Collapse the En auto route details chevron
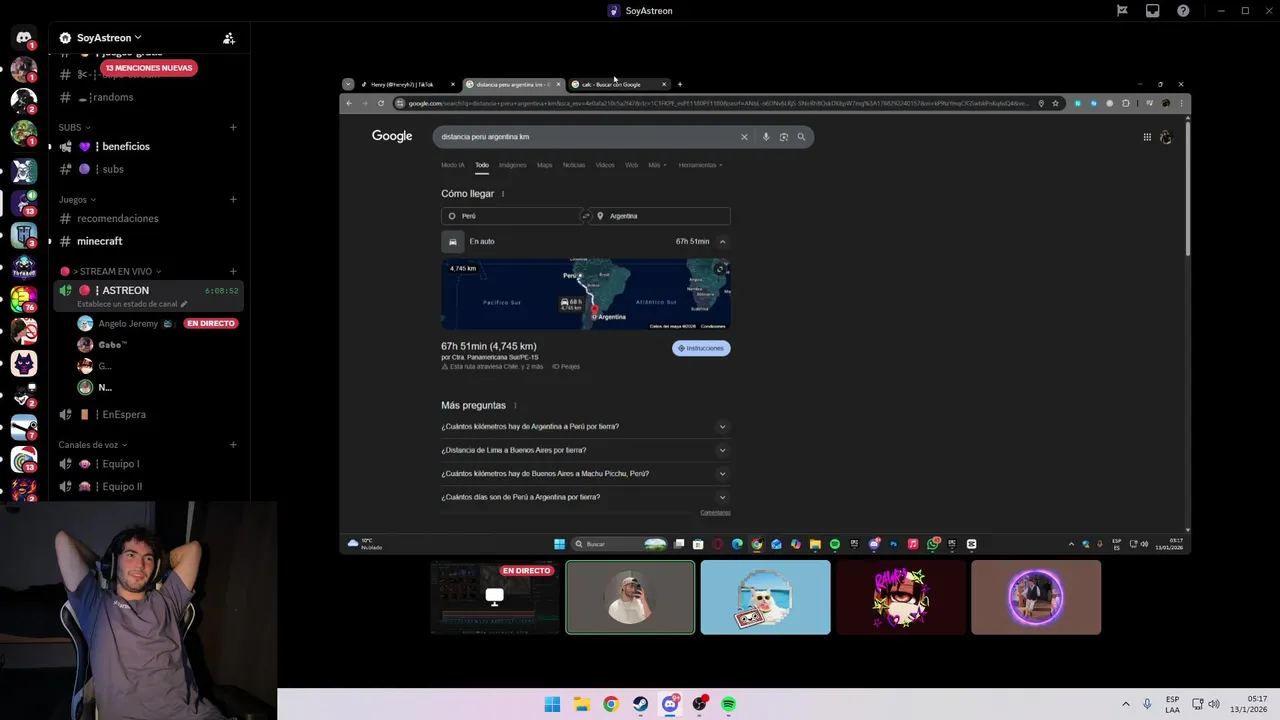1280x720 pixels. 722,241
